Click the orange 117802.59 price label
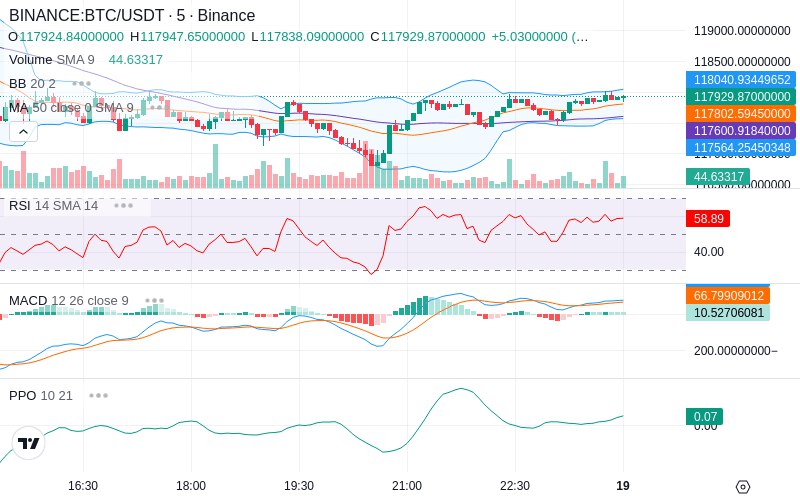800x500 pixels. 741,113
